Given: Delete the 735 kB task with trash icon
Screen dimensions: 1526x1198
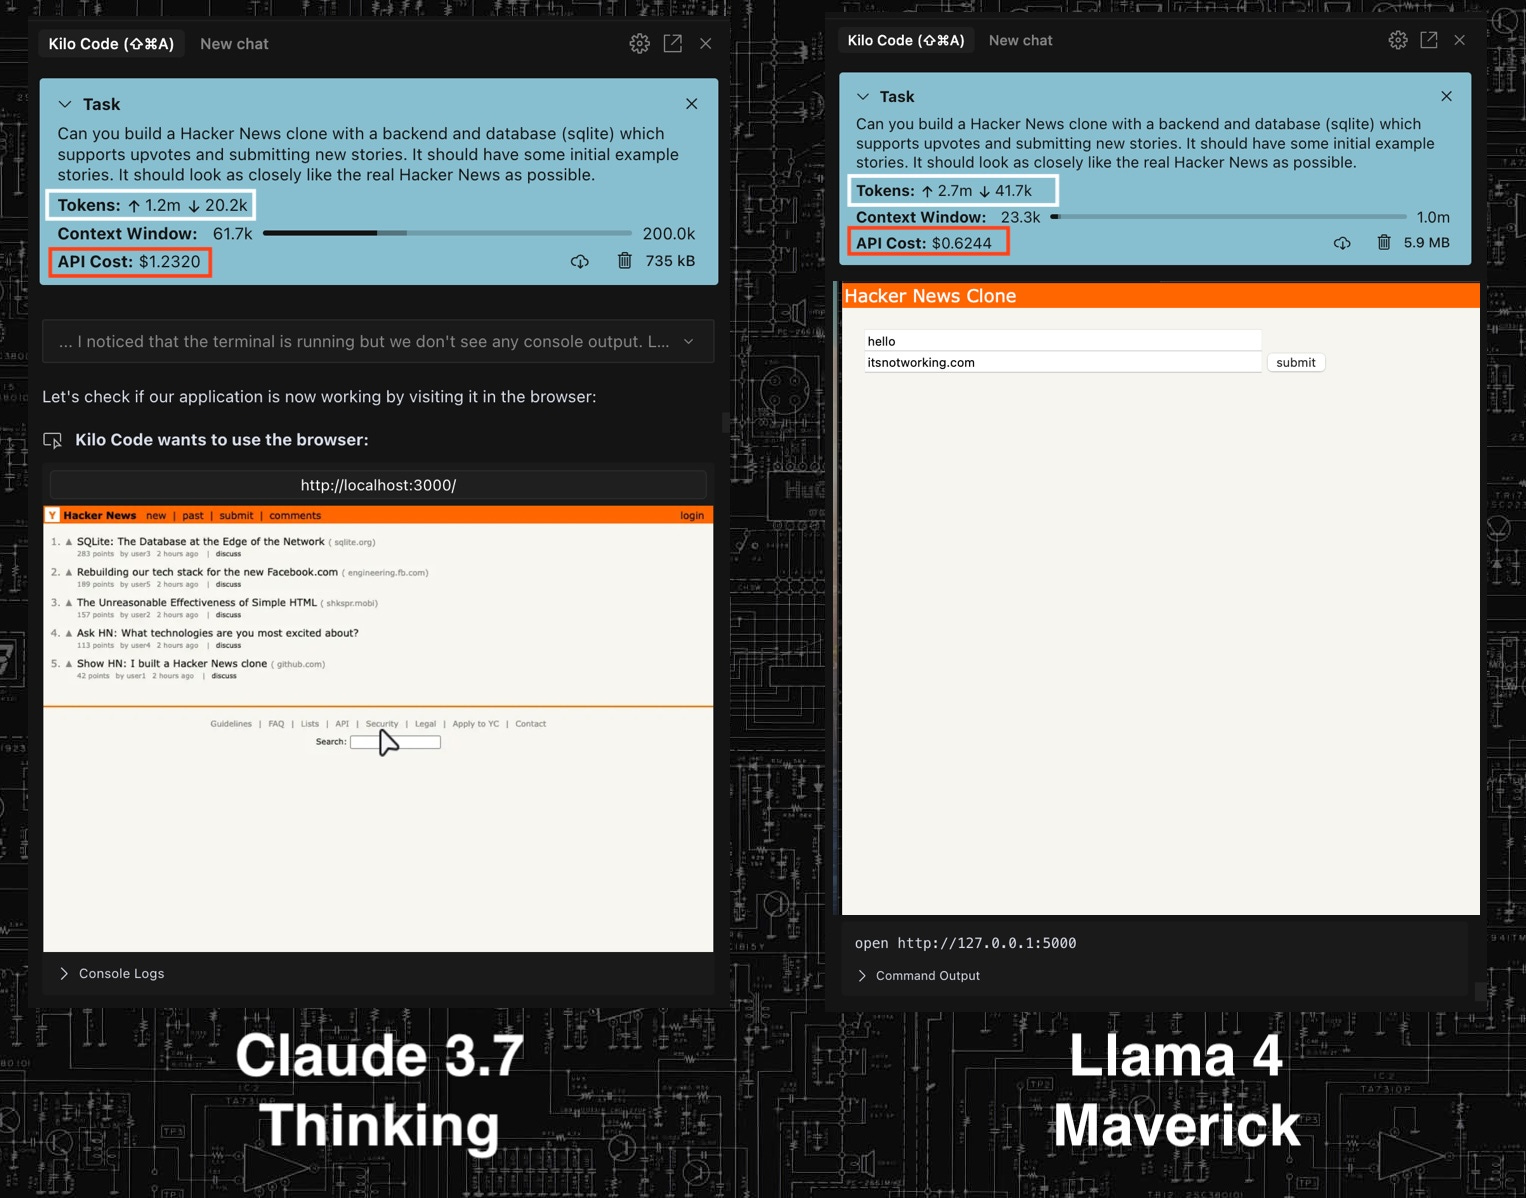Looking at the screenshot, I should (x=625, y=261).
